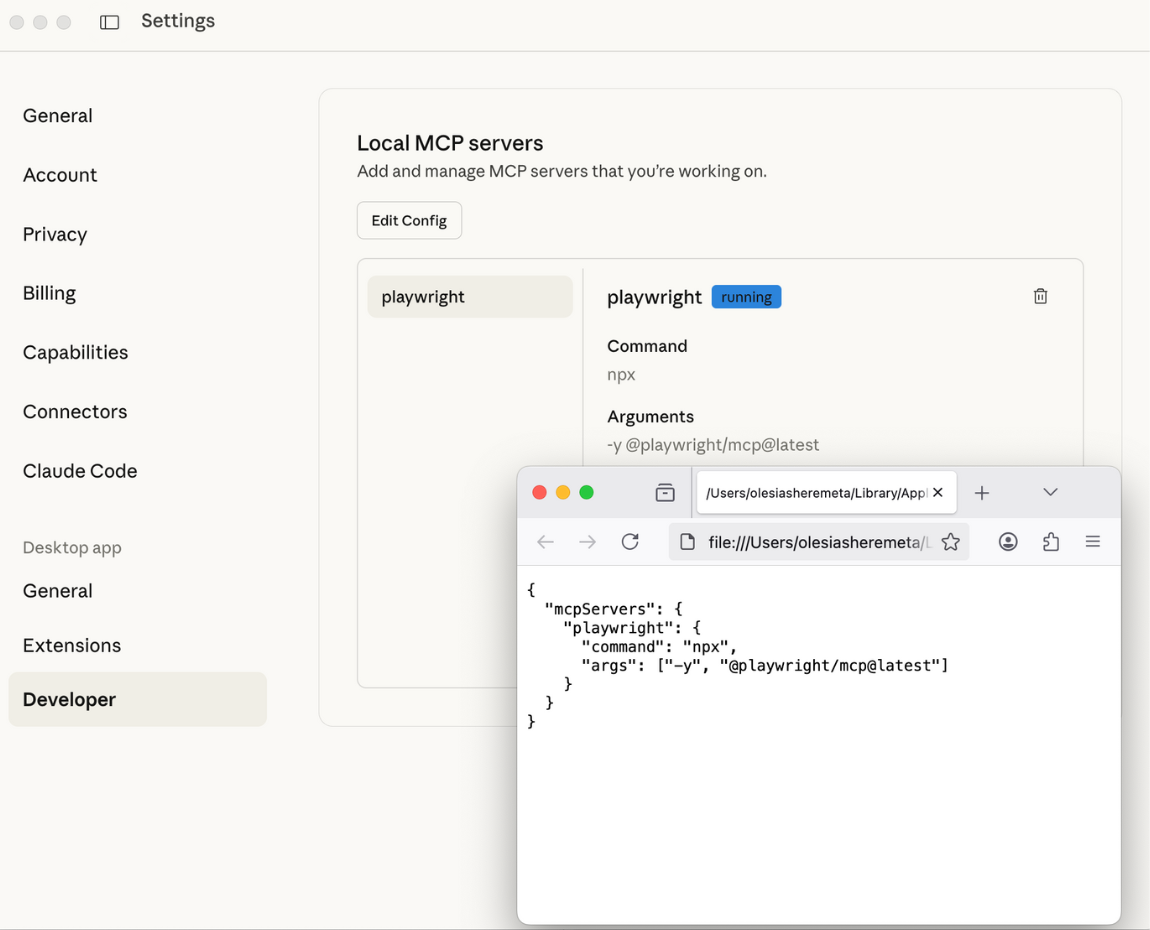
Task: Click the browser forward arrow
Action: [587, 542]
